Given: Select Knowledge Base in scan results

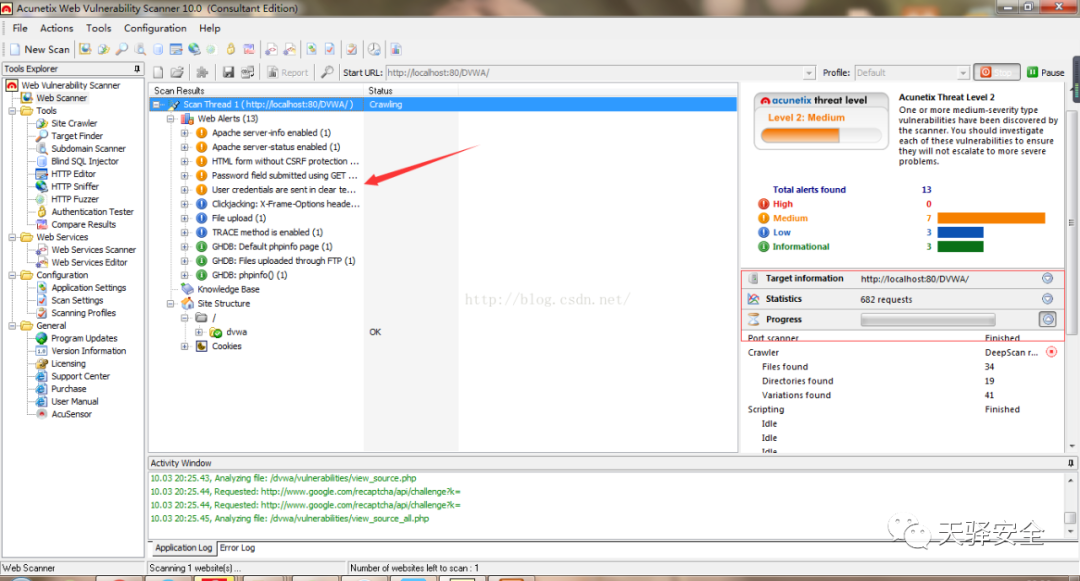Looking at the screenshot, I should coord(228,289).
